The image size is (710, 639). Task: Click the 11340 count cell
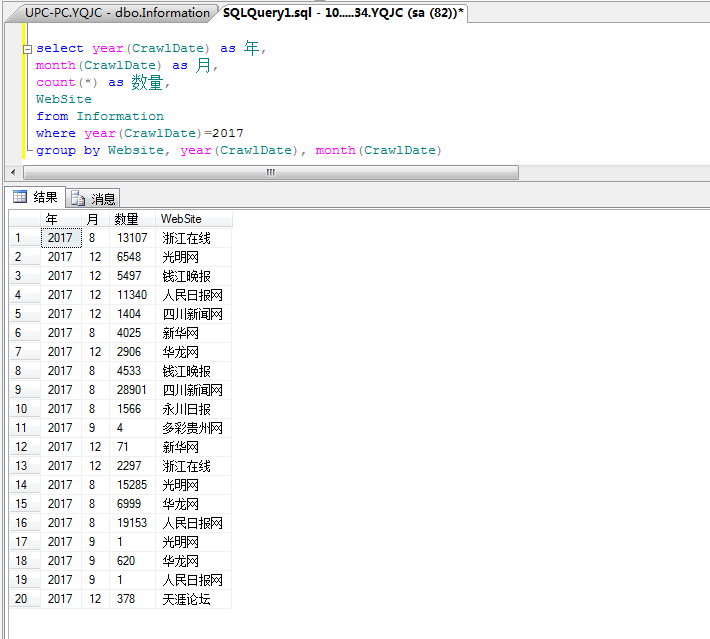pos(132,295)
